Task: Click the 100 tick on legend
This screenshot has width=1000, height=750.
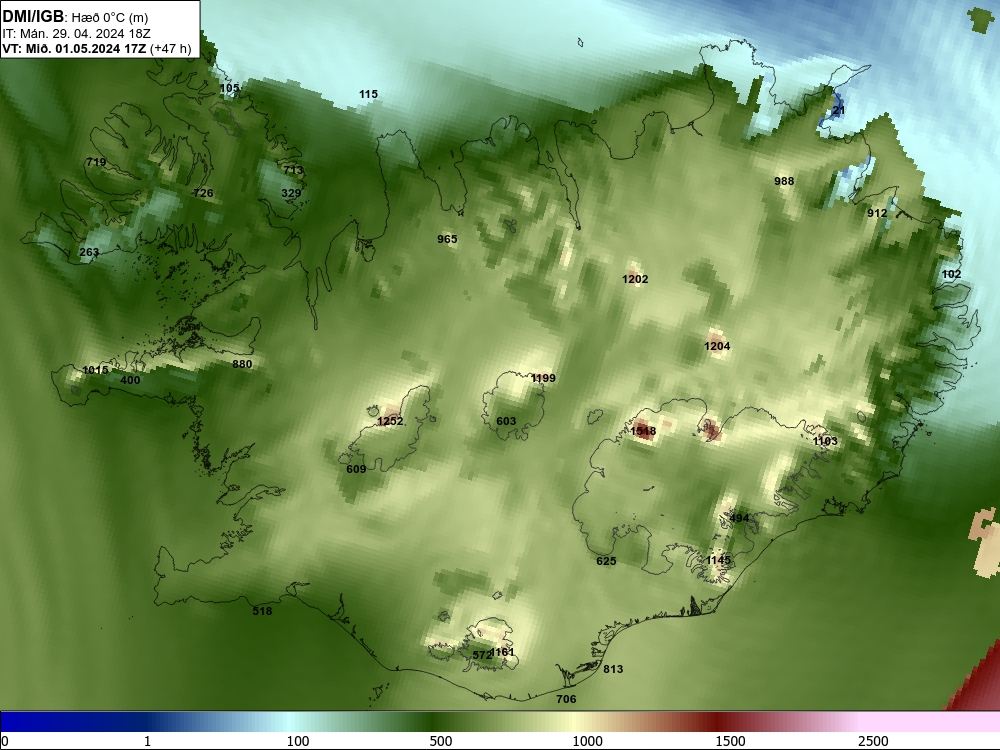Action: point(298,741)
